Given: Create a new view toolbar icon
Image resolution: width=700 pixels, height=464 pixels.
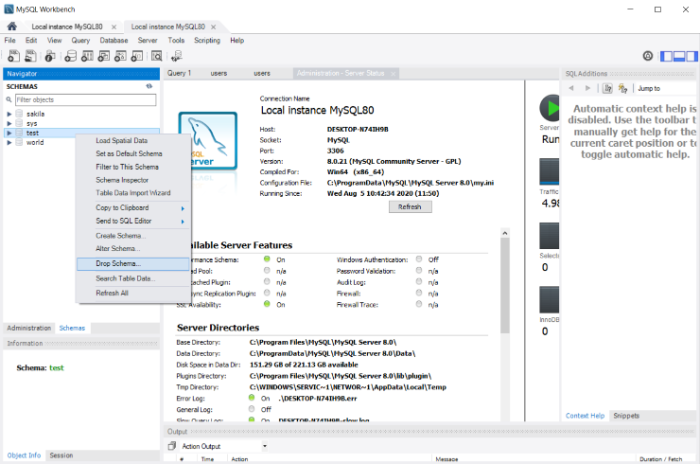Looking at the screenshot, I should 104,56.
